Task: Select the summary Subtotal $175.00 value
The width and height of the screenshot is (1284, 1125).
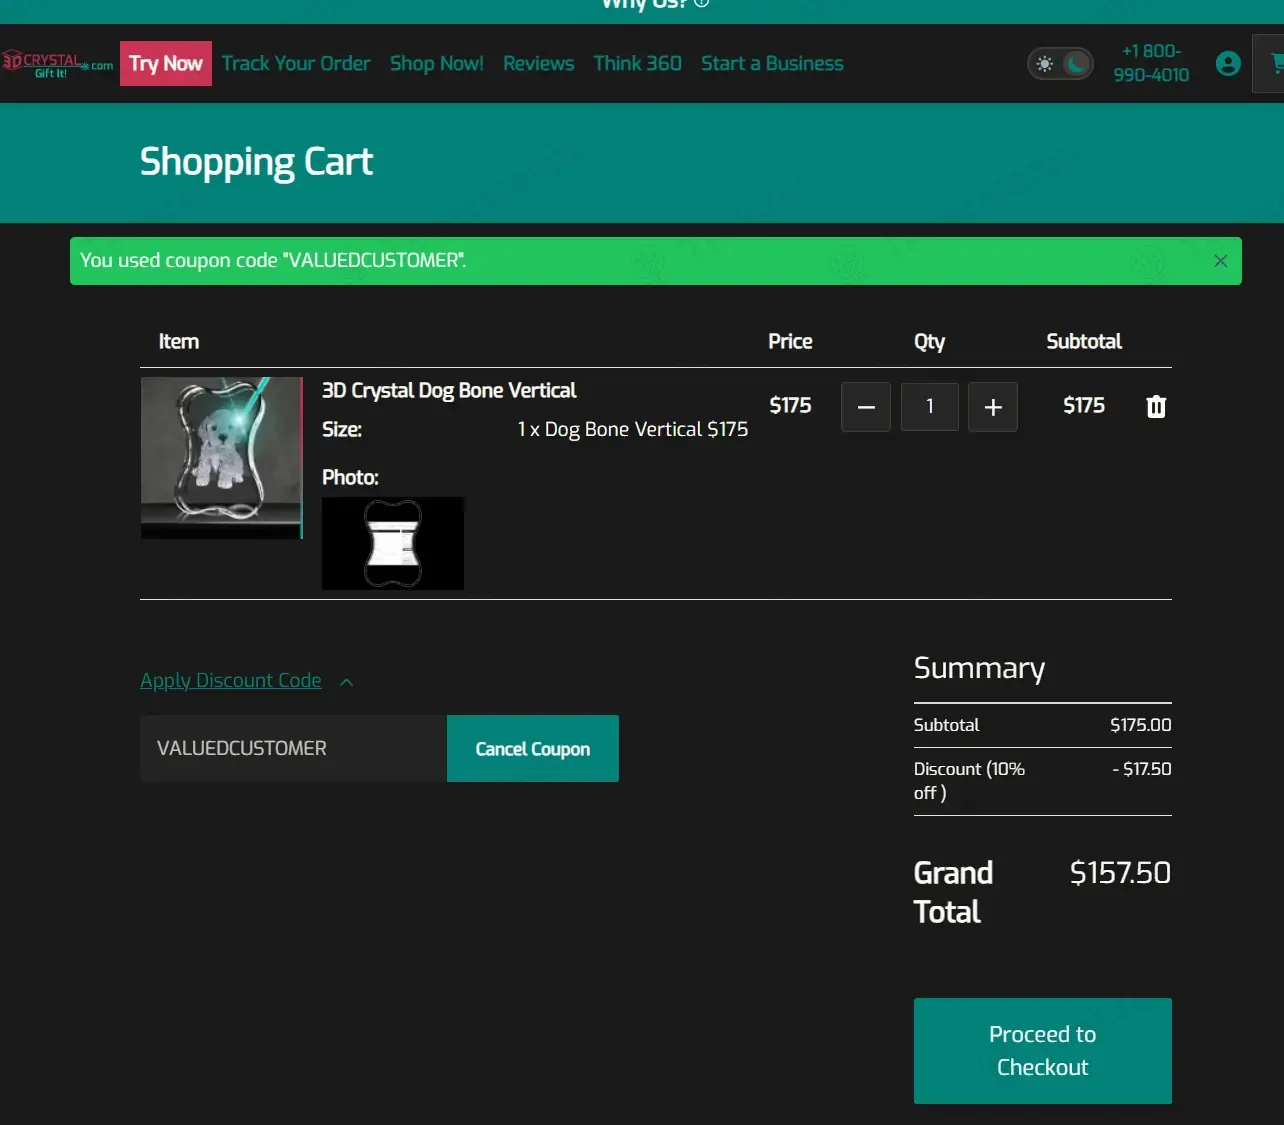Action: [1141, 725]
